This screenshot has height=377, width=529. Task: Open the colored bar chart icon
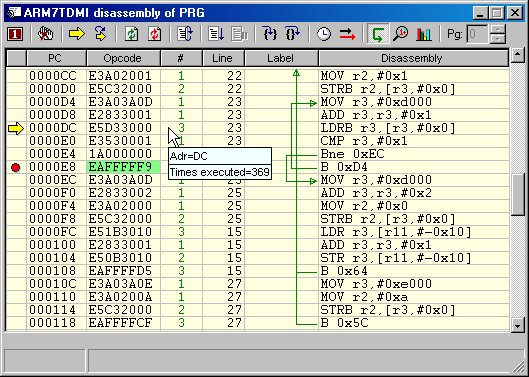[x=424, y=34]
